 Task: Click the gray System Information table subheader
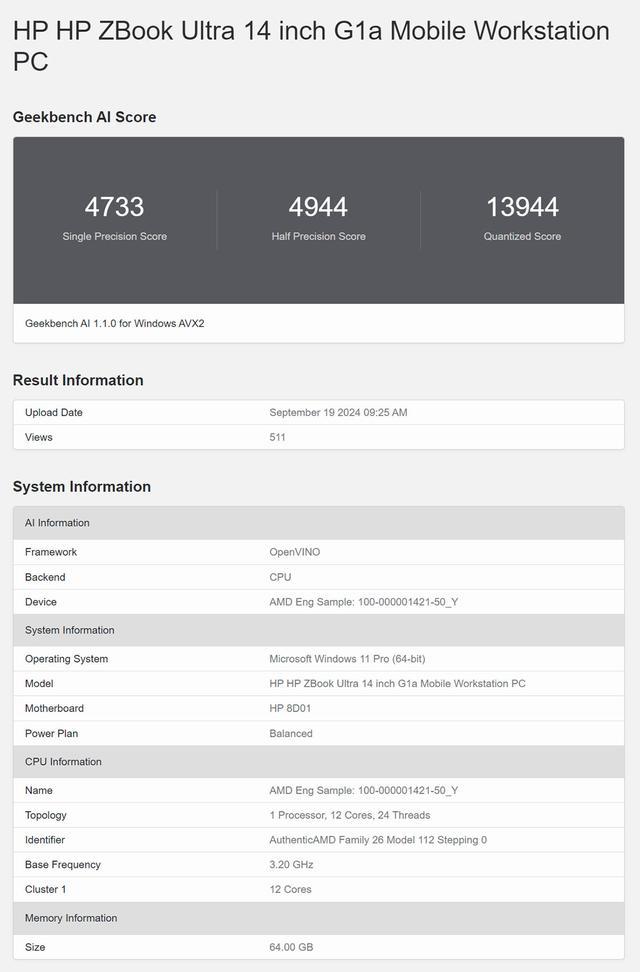[x=319, y=630]
